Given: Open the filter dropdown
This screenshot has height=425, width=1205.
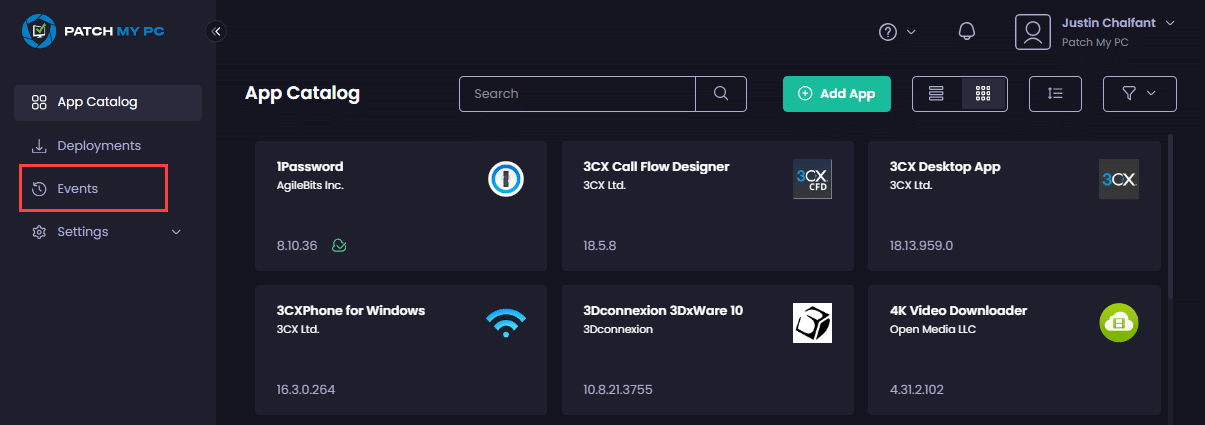Looking at the screenshot, I should pos(1139,93).
